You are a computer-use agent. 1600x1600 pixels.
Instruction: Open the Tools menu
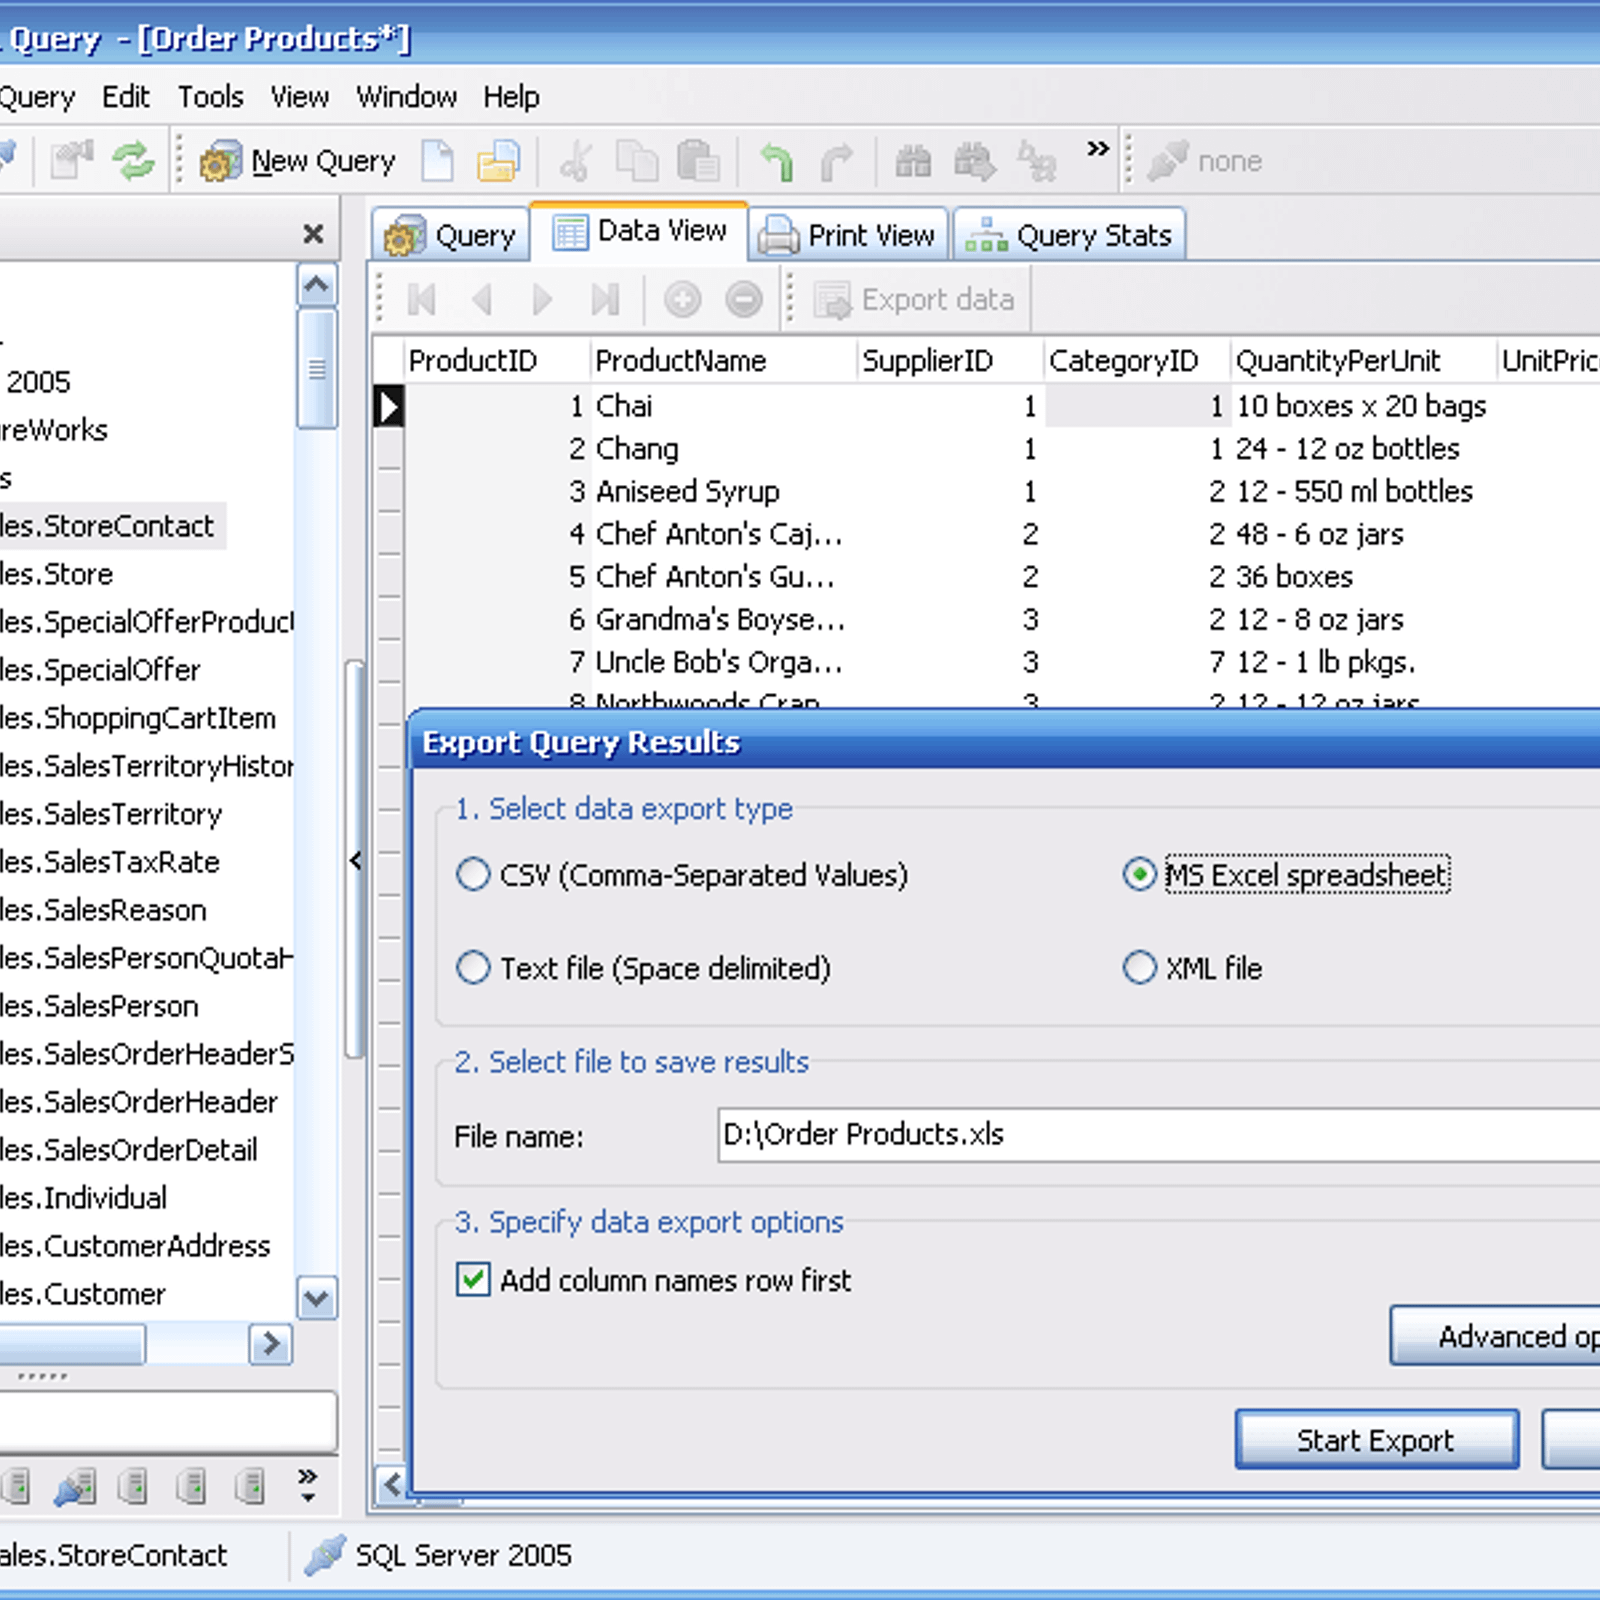(211, 97)
